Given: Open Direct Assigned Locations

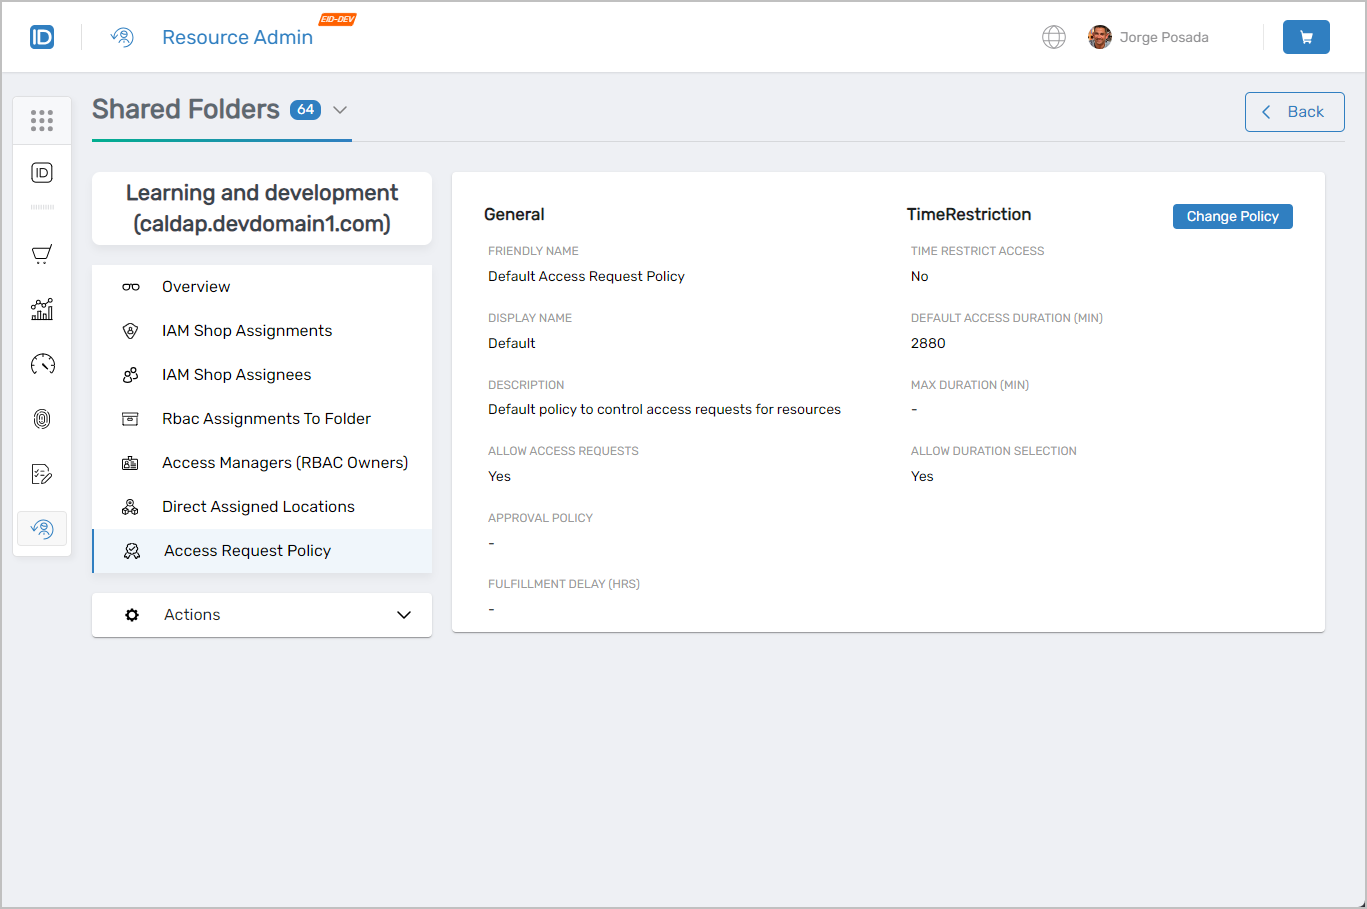Looking at the screenshot, I should coord(258,507).
